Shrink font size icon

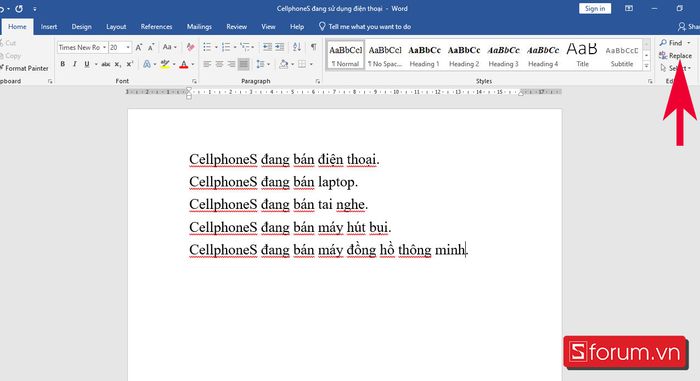click(151, 47)
